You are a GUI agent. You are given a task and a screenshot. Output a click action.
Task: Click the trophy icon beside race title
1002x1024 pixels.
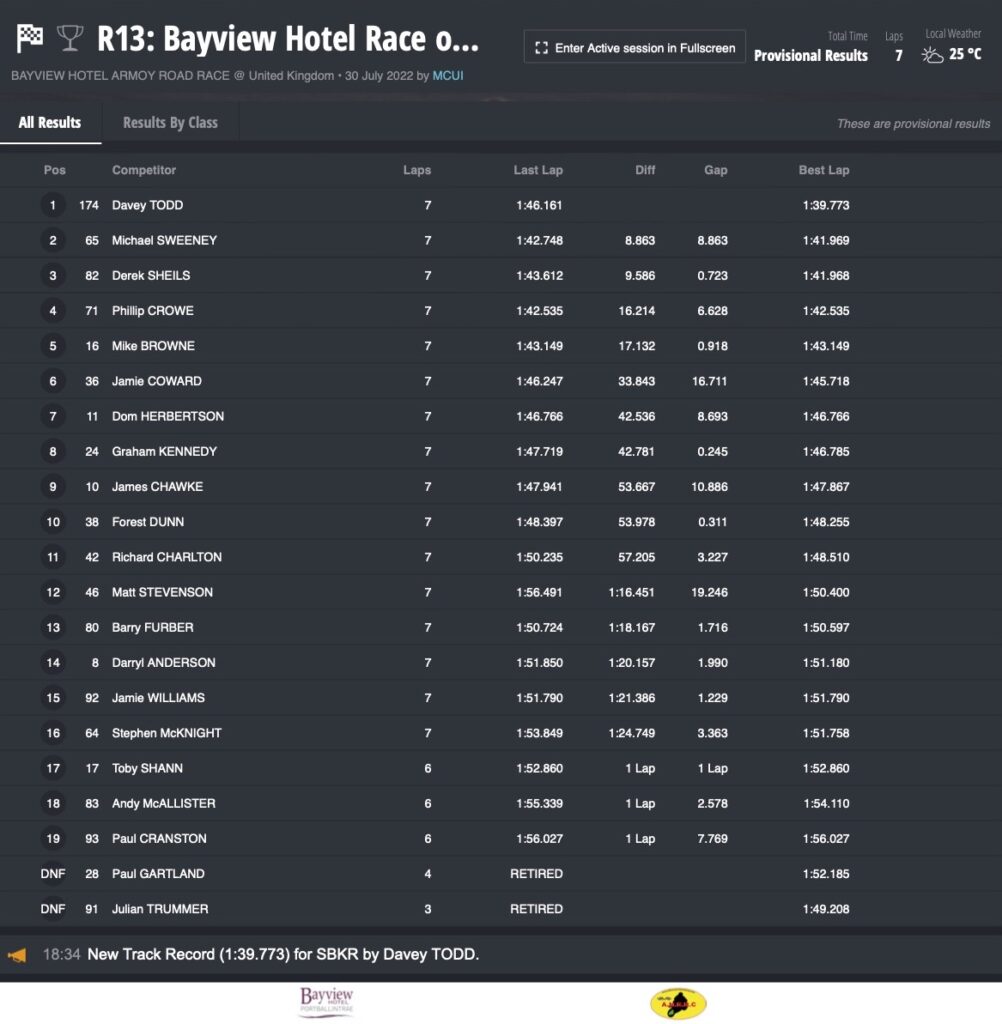point(70,38)
